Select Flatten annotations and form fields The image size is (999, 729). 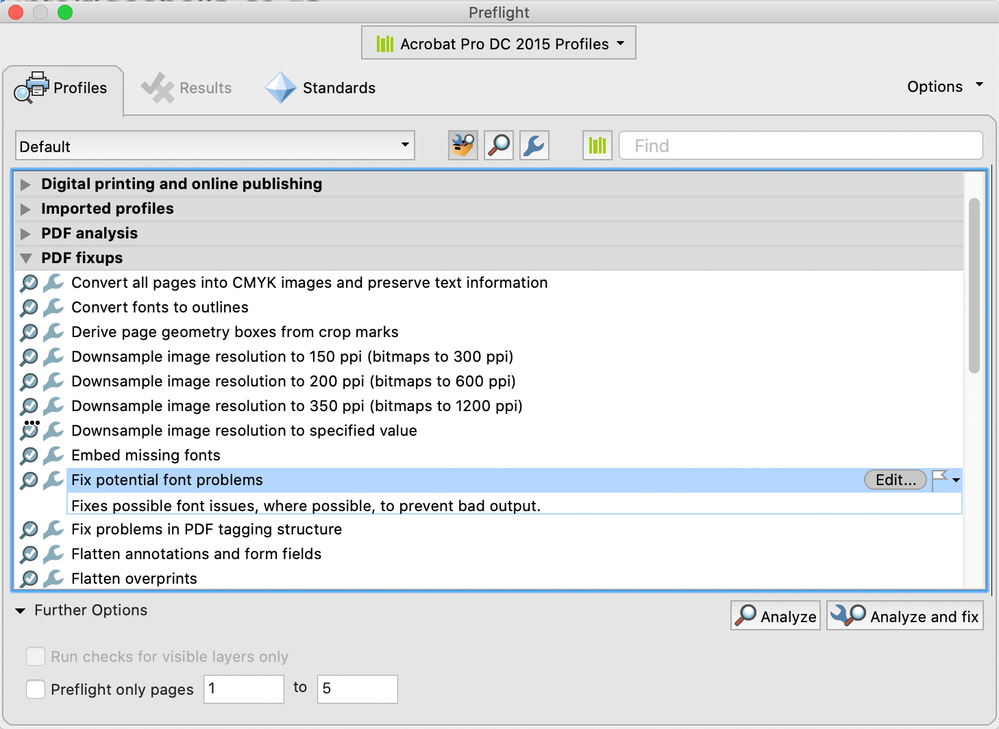pos(196,554)
